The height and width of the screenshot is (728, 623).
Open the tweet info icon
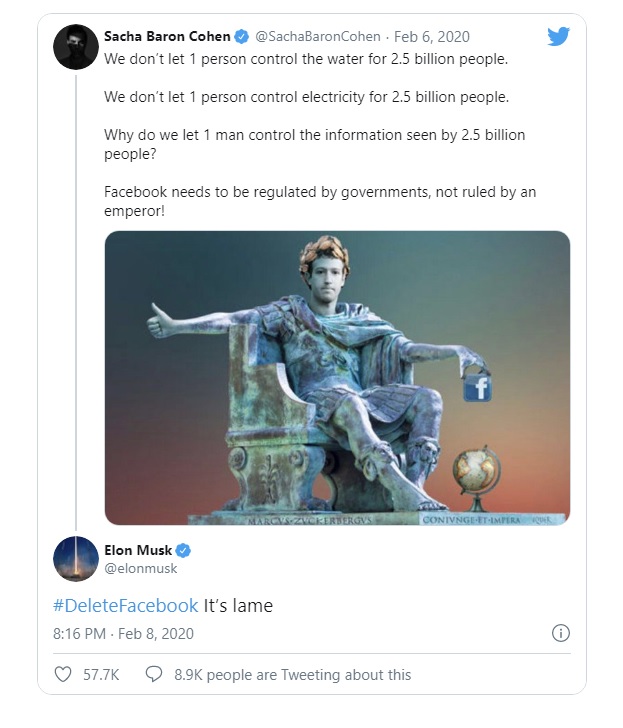[x=561, y=633]
